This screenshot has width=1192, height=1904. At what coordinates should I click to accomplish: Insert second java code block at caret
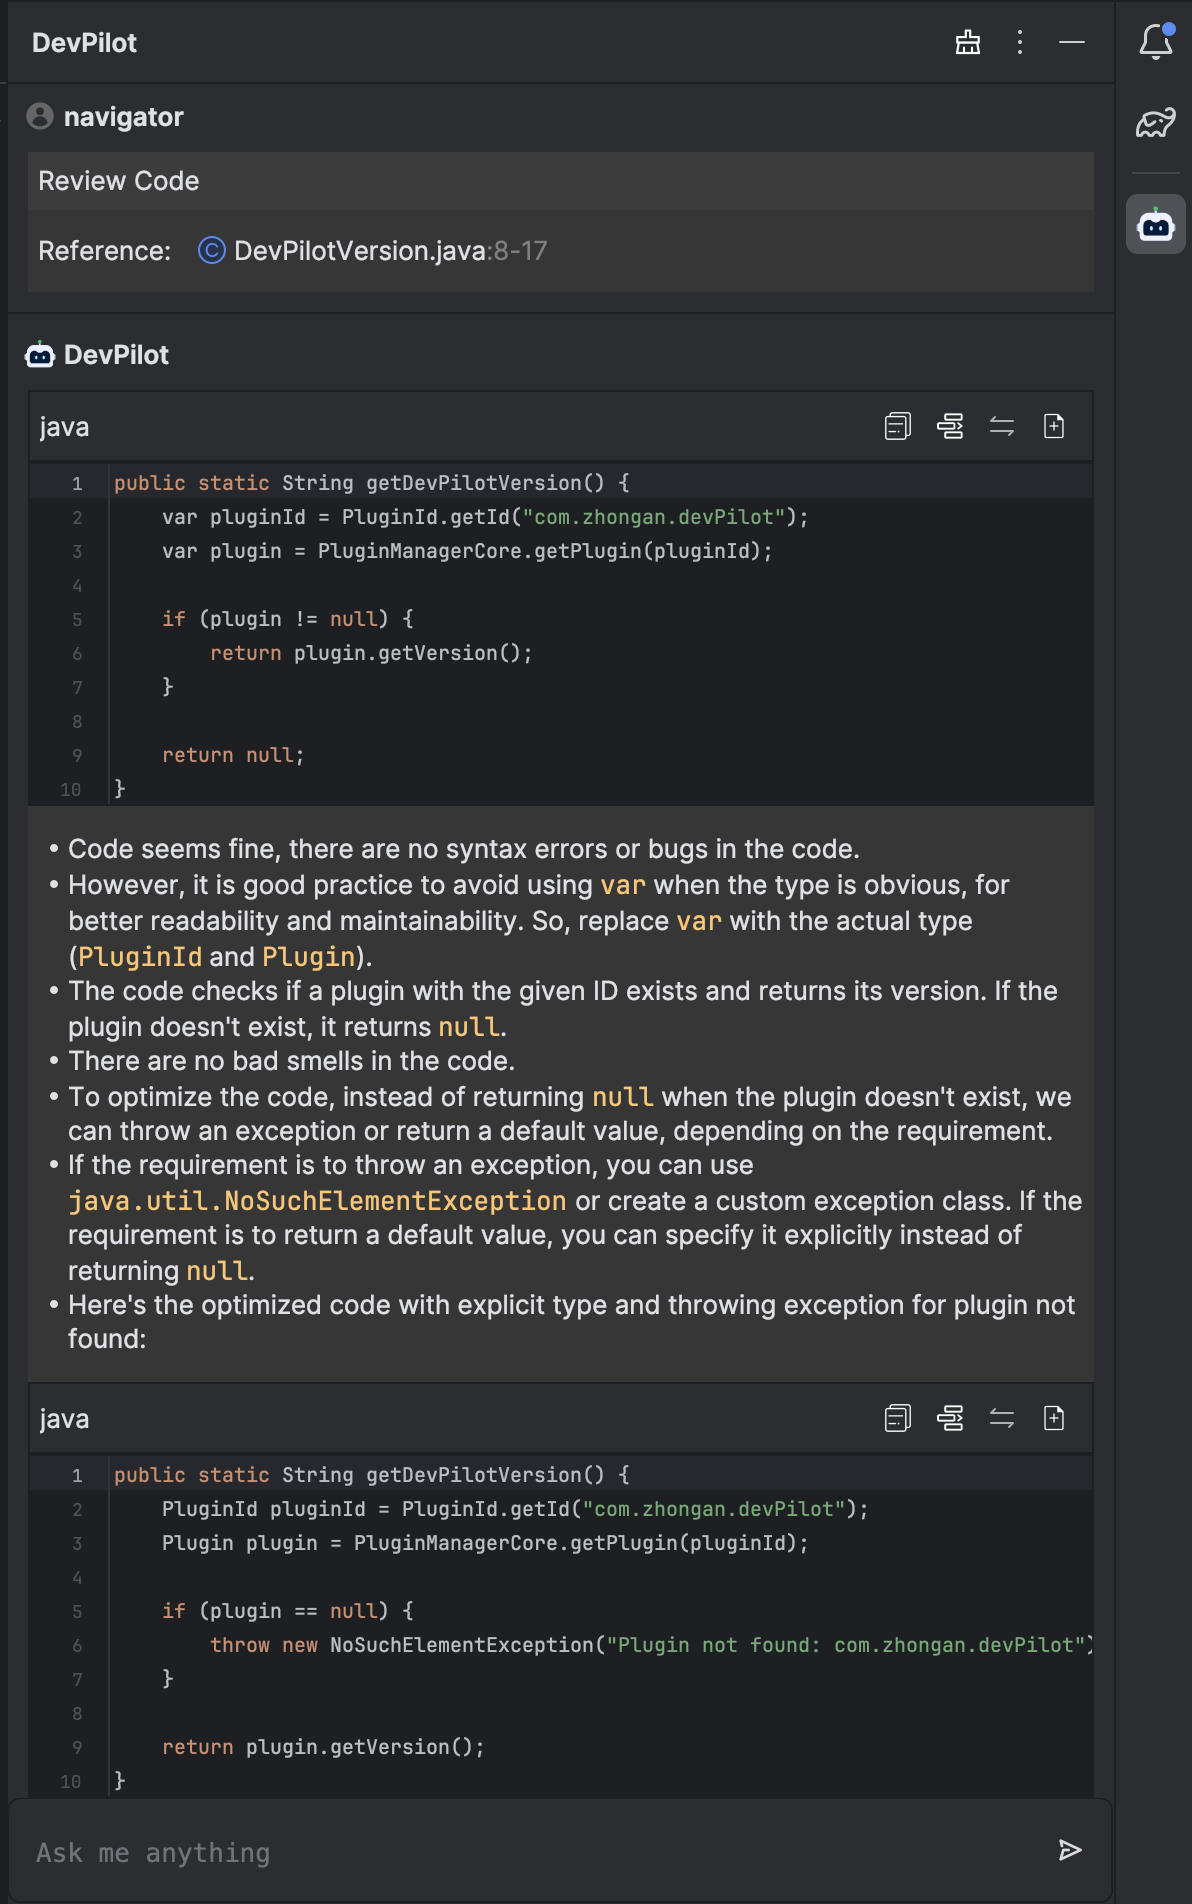point(950,1419)
